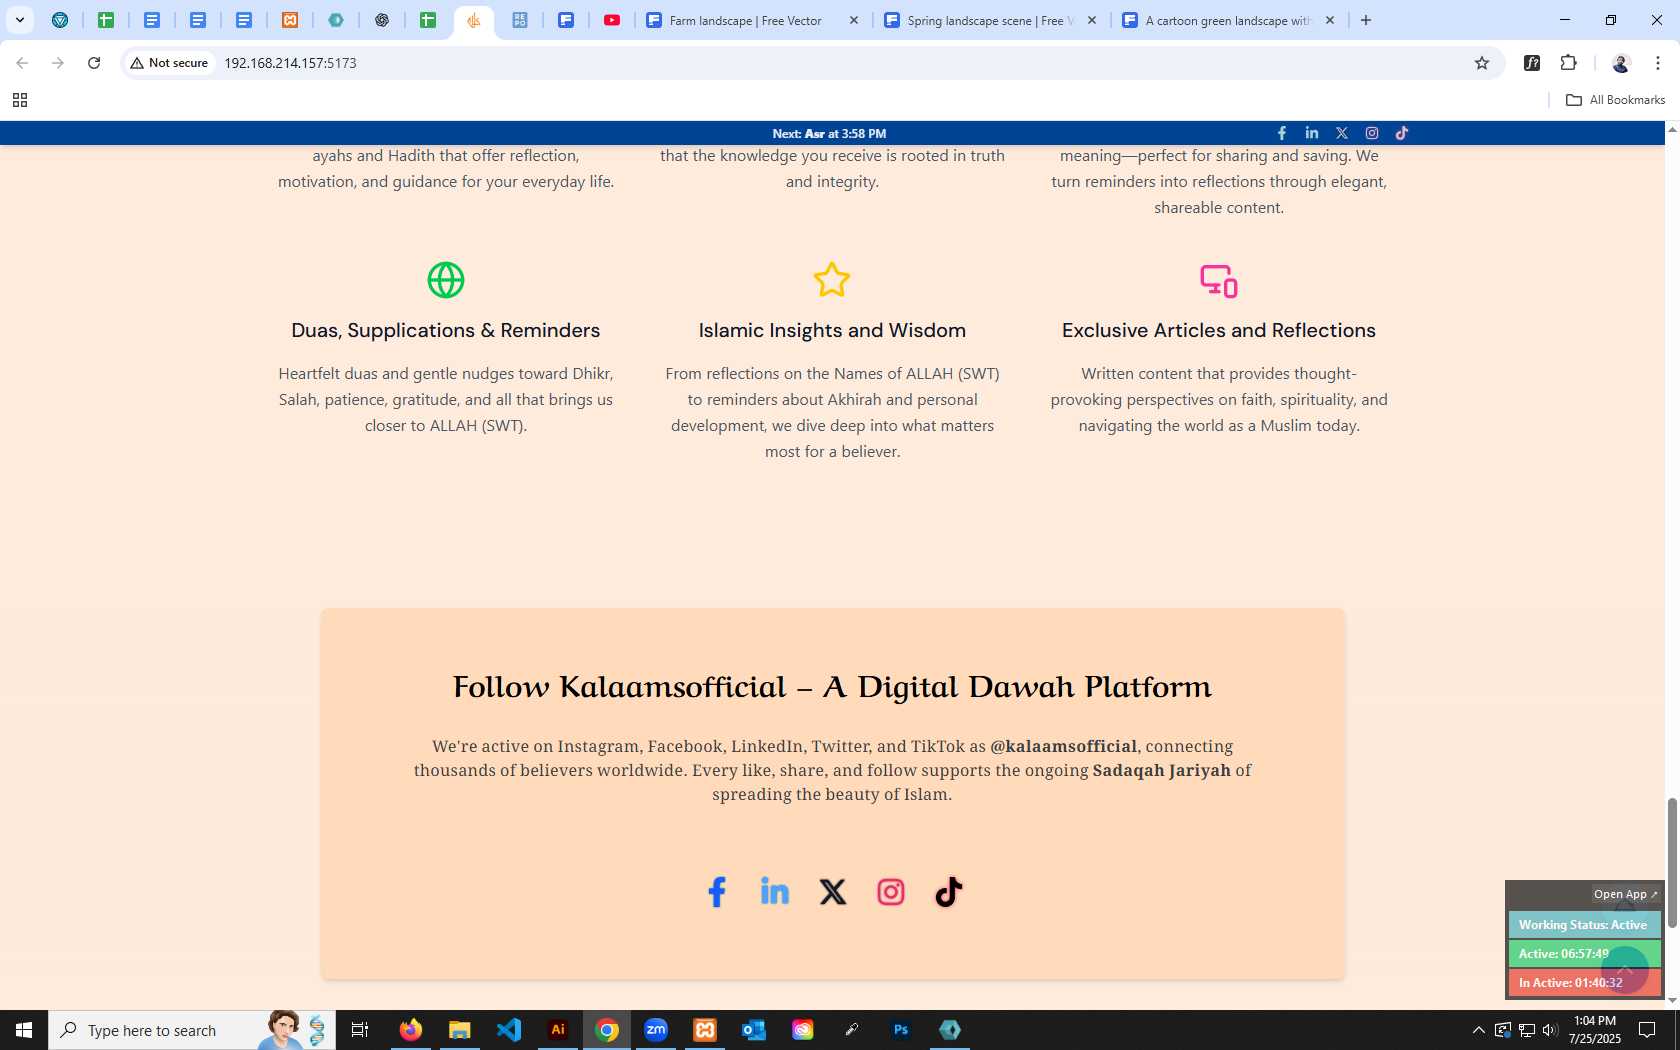Switch to the XAMPP pinned tab

(290, 20)
